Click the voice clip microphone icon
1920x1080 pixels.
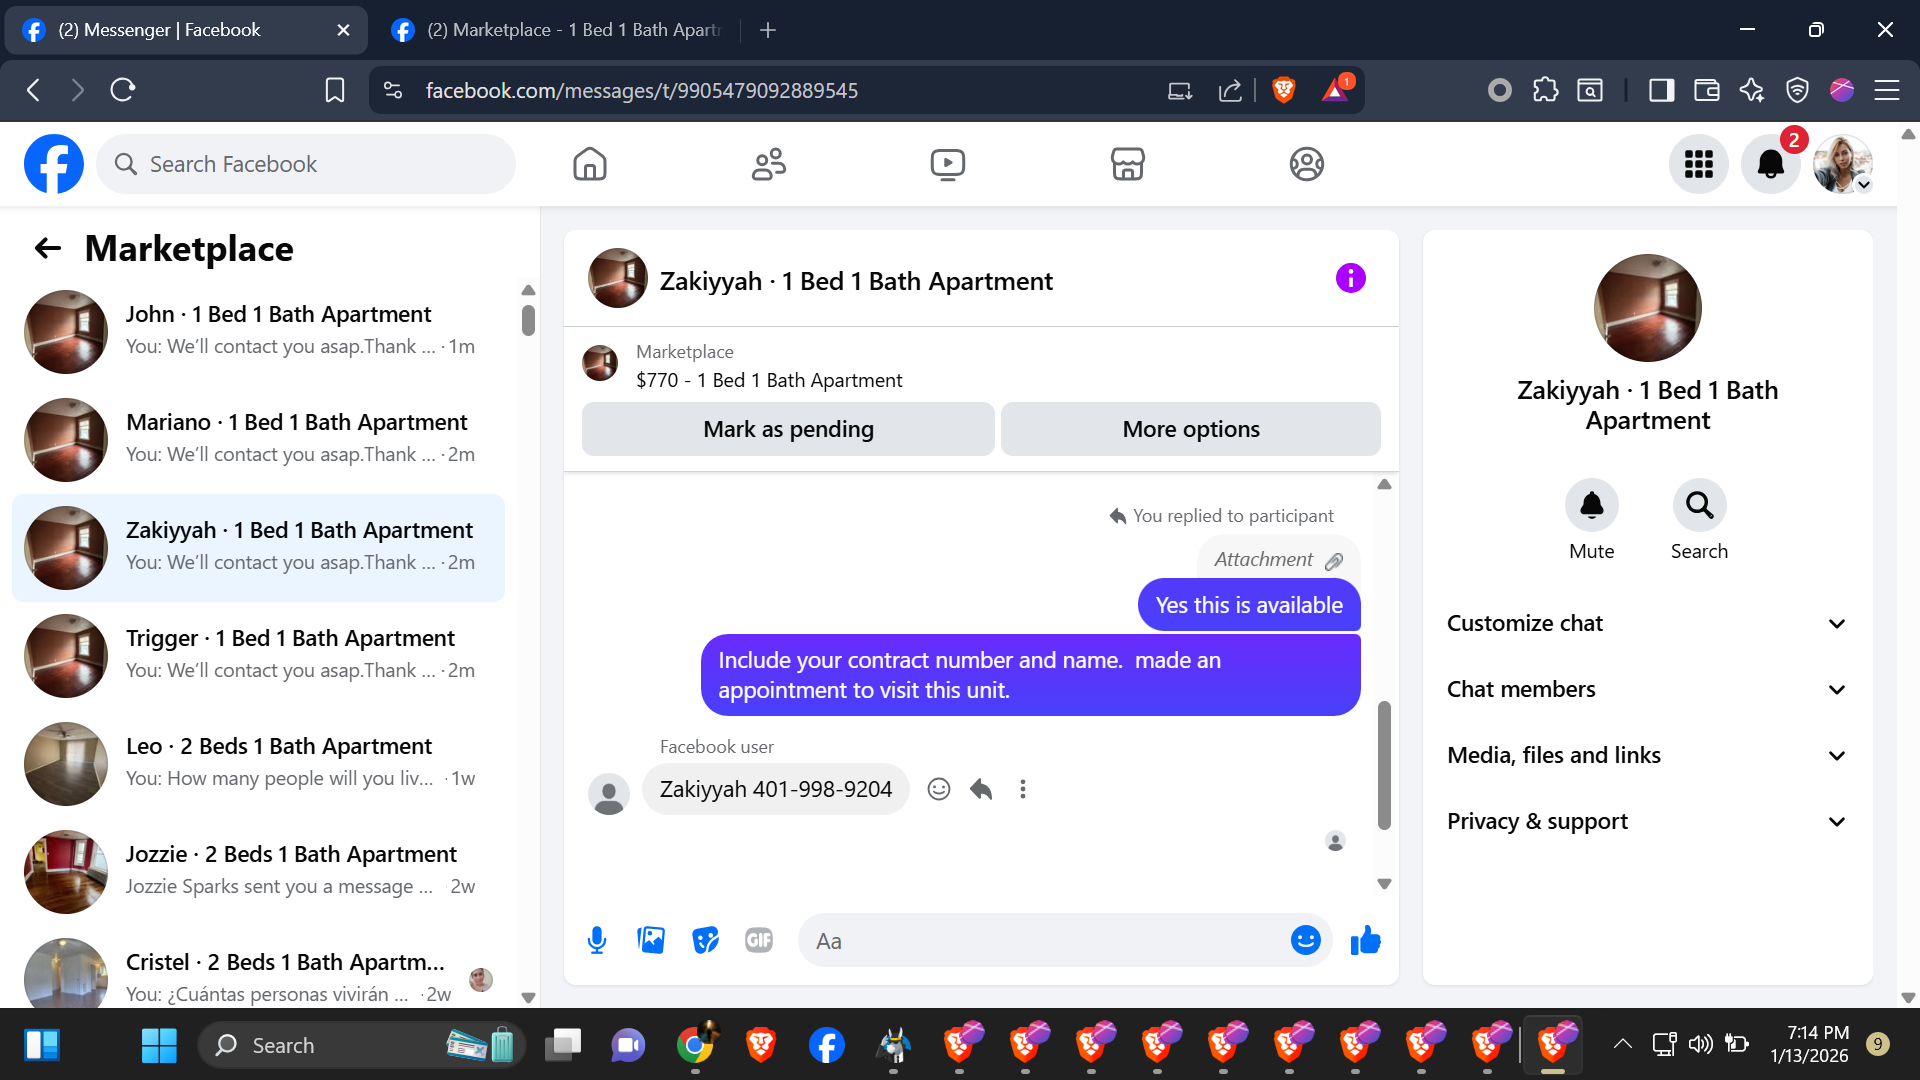click(597, 940)
